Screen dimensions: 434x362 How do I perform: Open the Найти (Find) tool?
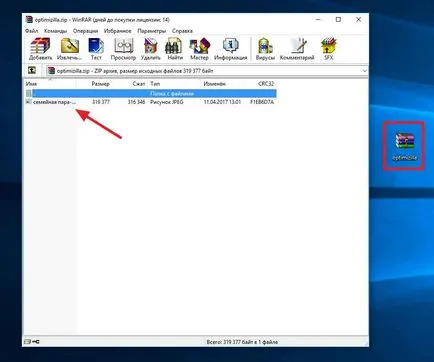point(175,49)
